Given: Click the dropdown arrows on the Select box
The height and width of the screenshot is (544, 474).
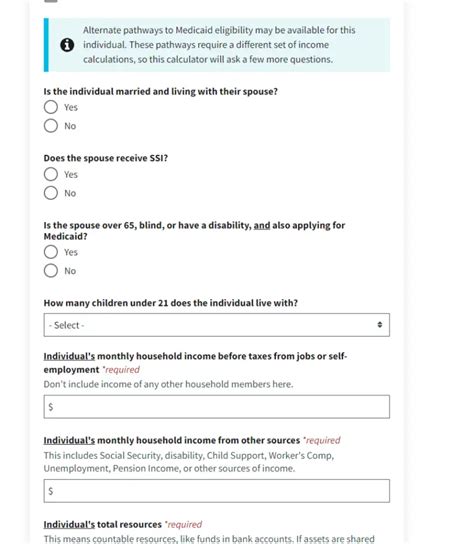Looking at the screenshot, I should [x=380, y=325].
